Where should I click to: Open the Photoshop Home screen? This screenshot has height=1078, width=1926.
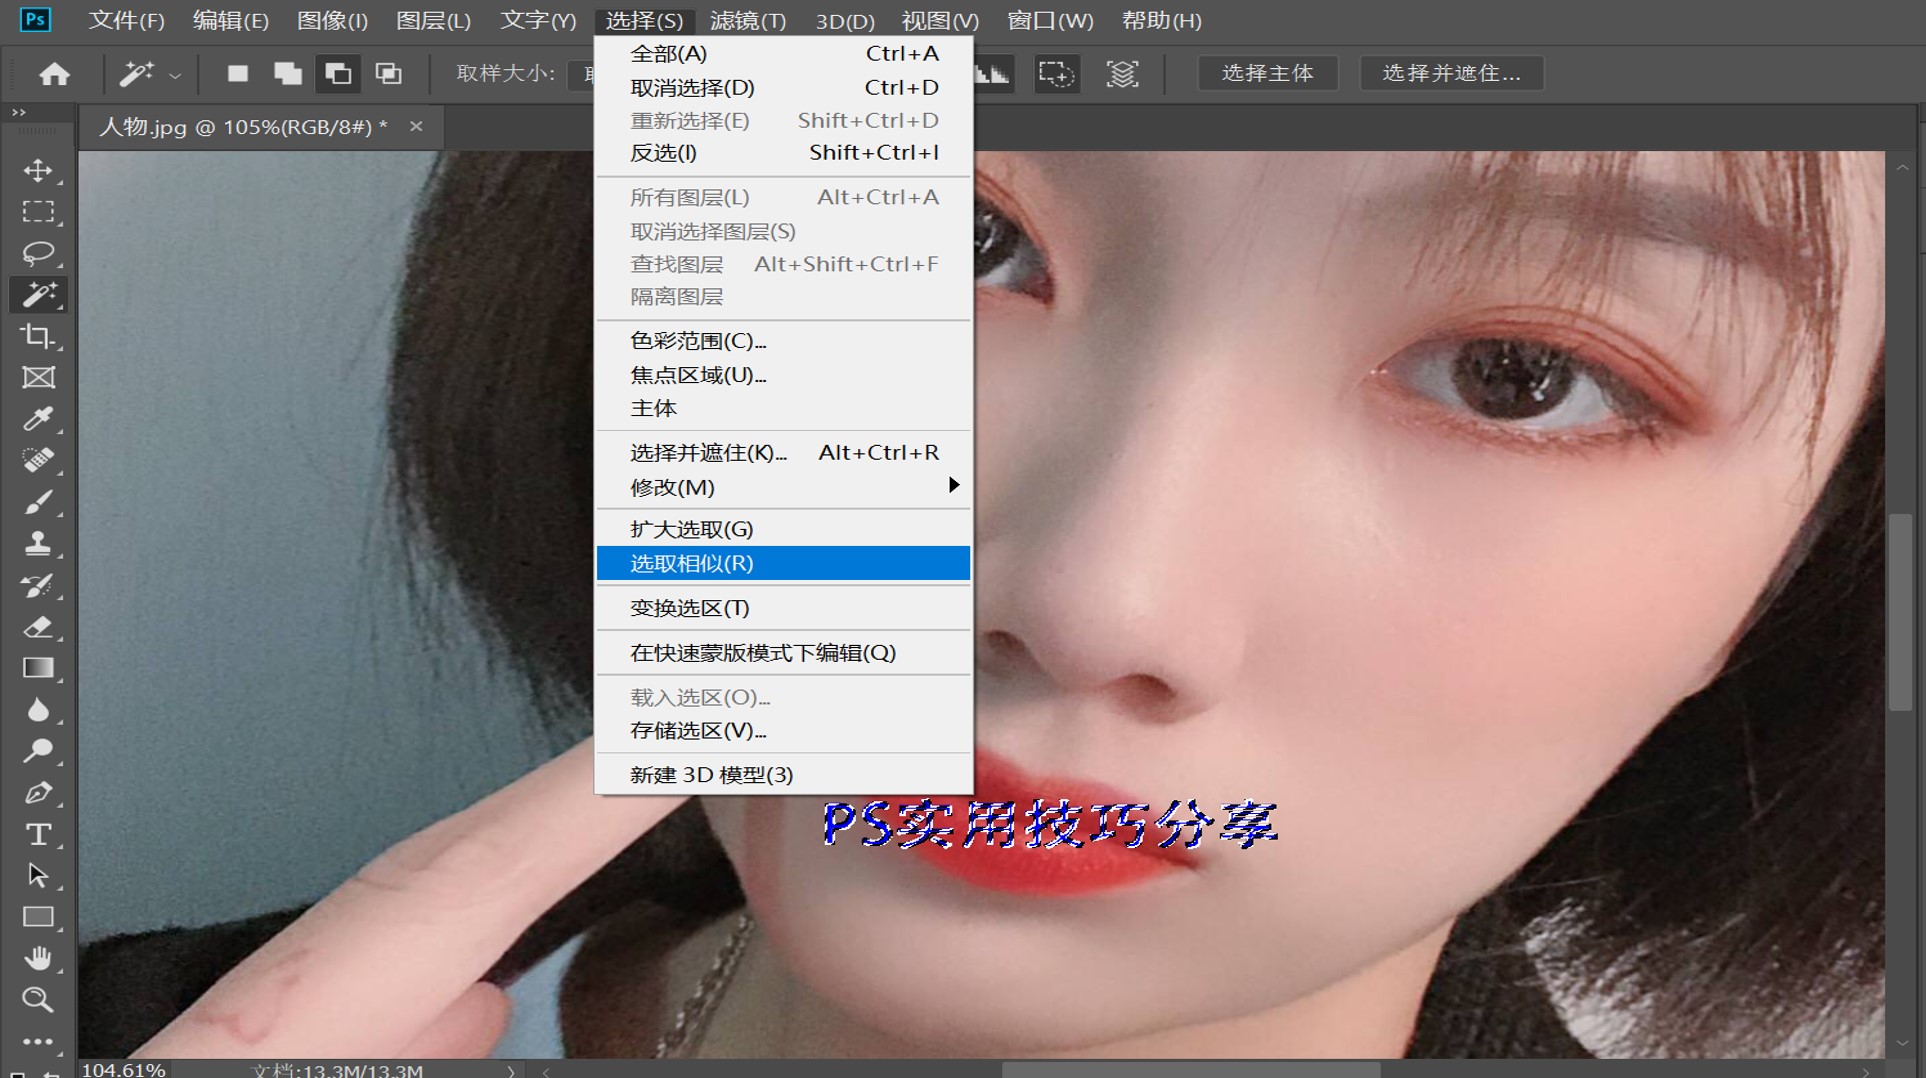(x=55, y=74)
